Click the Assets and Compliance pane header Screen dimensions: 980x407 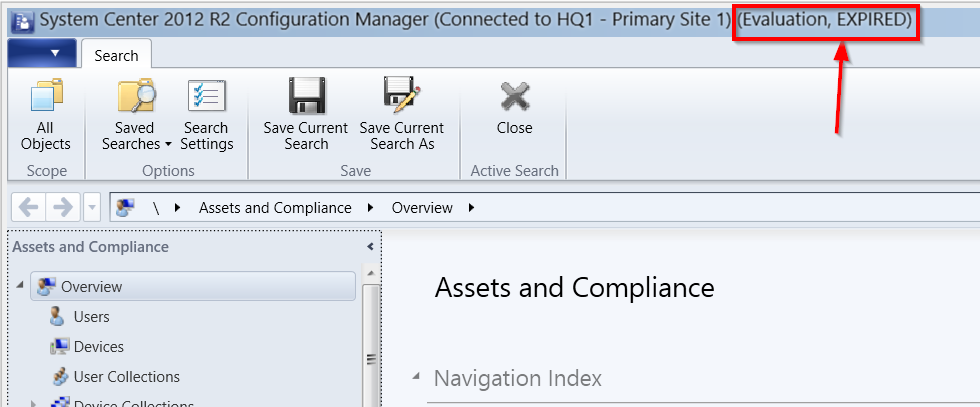91,247
